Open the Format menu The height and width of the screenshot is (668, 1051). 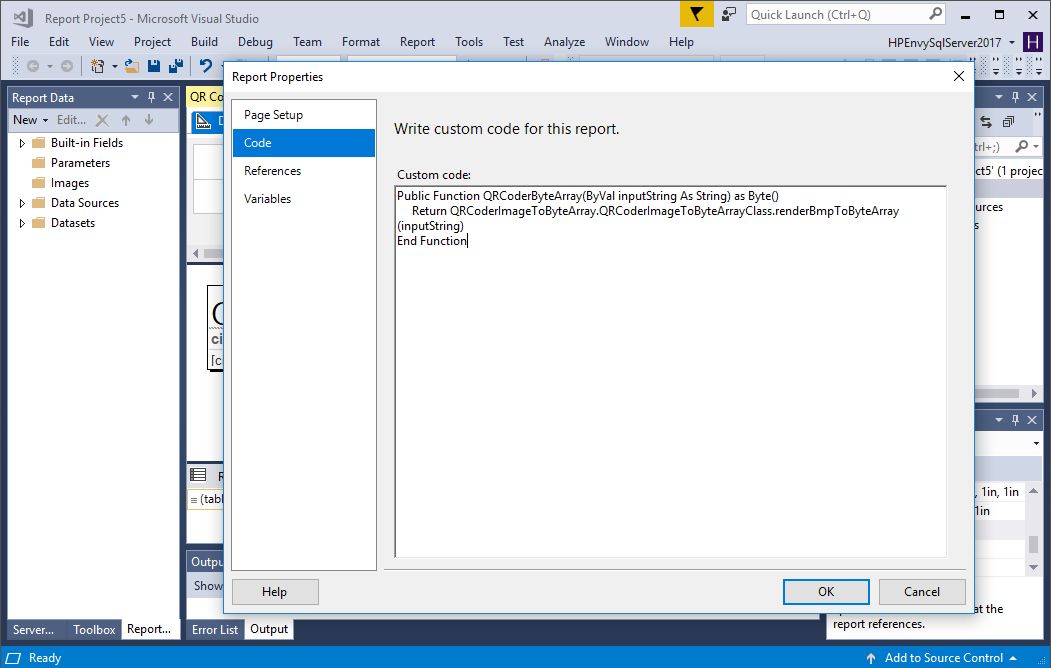[x=361, y=42]
